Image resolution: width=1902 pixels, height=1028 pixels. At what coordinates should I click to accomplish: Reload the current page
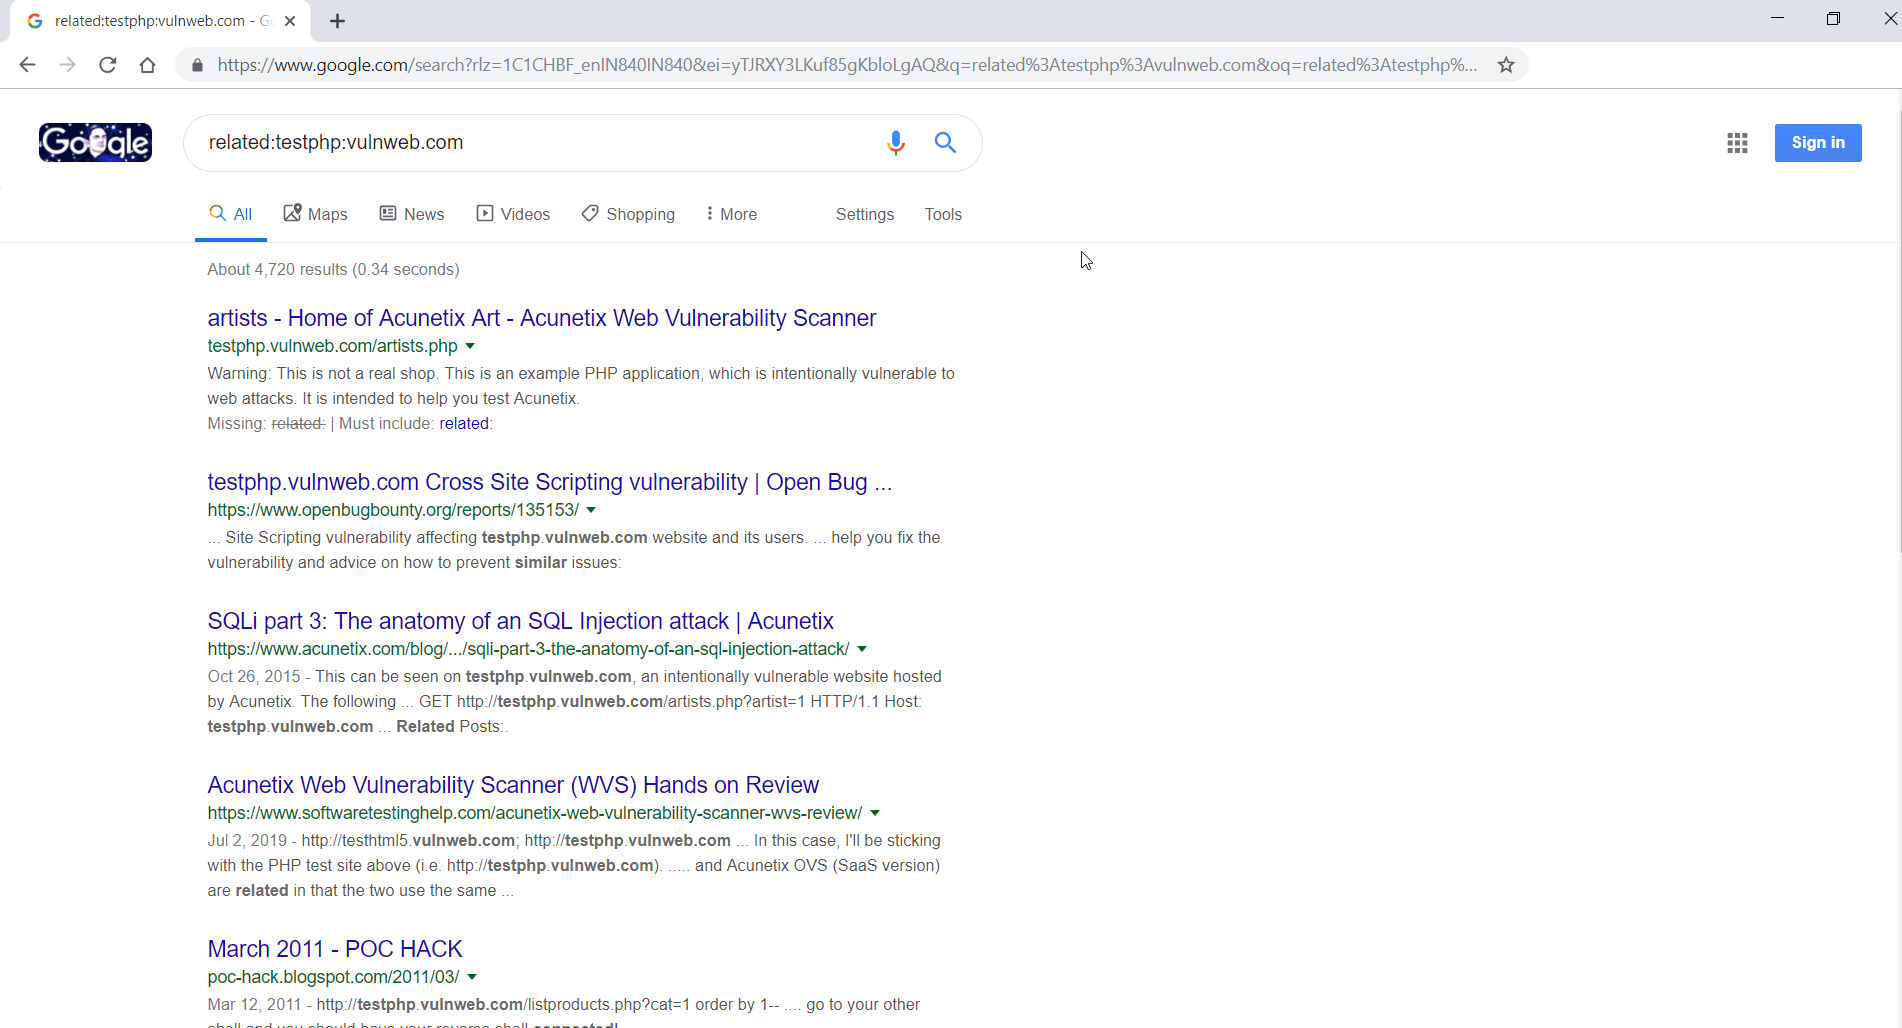tap(108, 65)
